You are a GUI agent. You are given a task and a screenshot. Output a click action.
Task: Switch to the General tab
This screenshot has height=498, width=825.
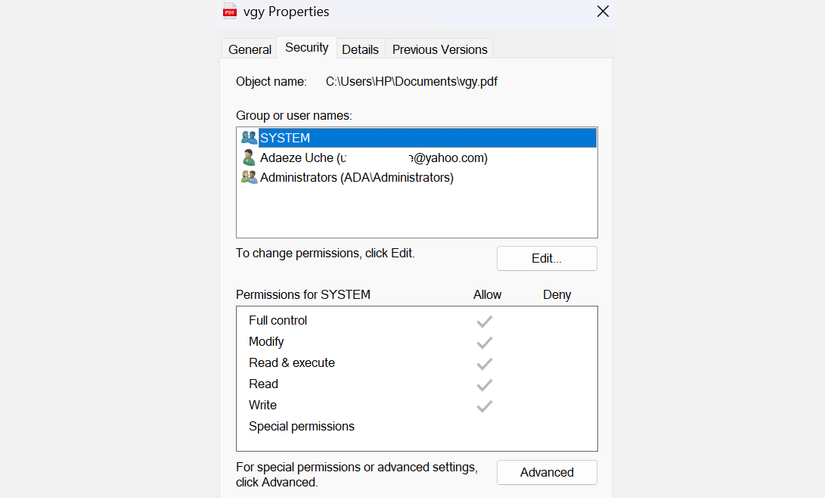tap(250, 49)
